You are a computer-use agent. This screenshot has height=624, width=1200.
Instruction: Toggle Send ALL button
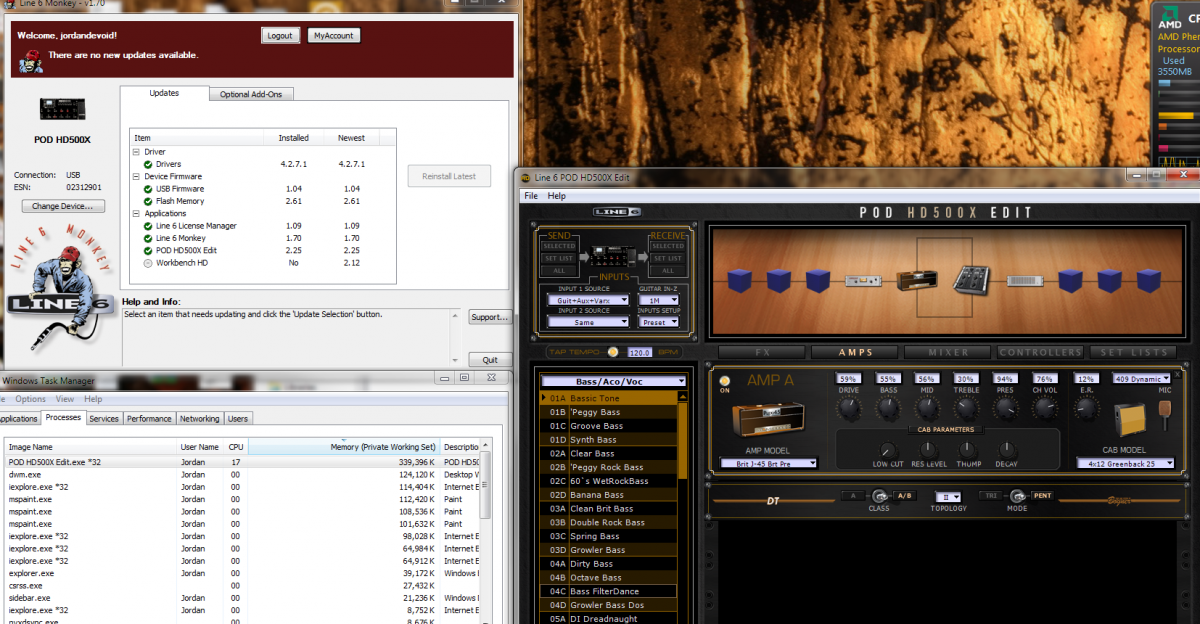(x=559, y=270)
